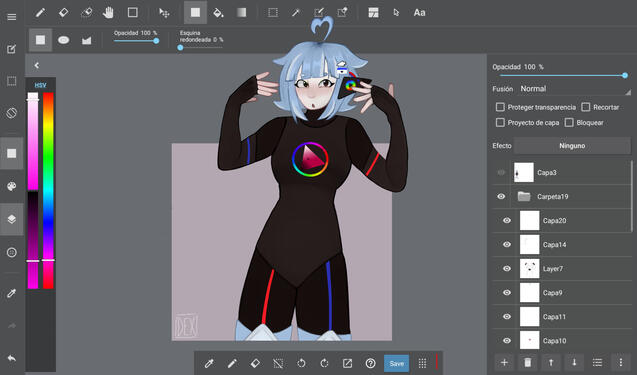Image resolution: width=637 pixels, height=375 pixels.
Task: Hide the Capa9 layer
Action: [x=507, y=293]
